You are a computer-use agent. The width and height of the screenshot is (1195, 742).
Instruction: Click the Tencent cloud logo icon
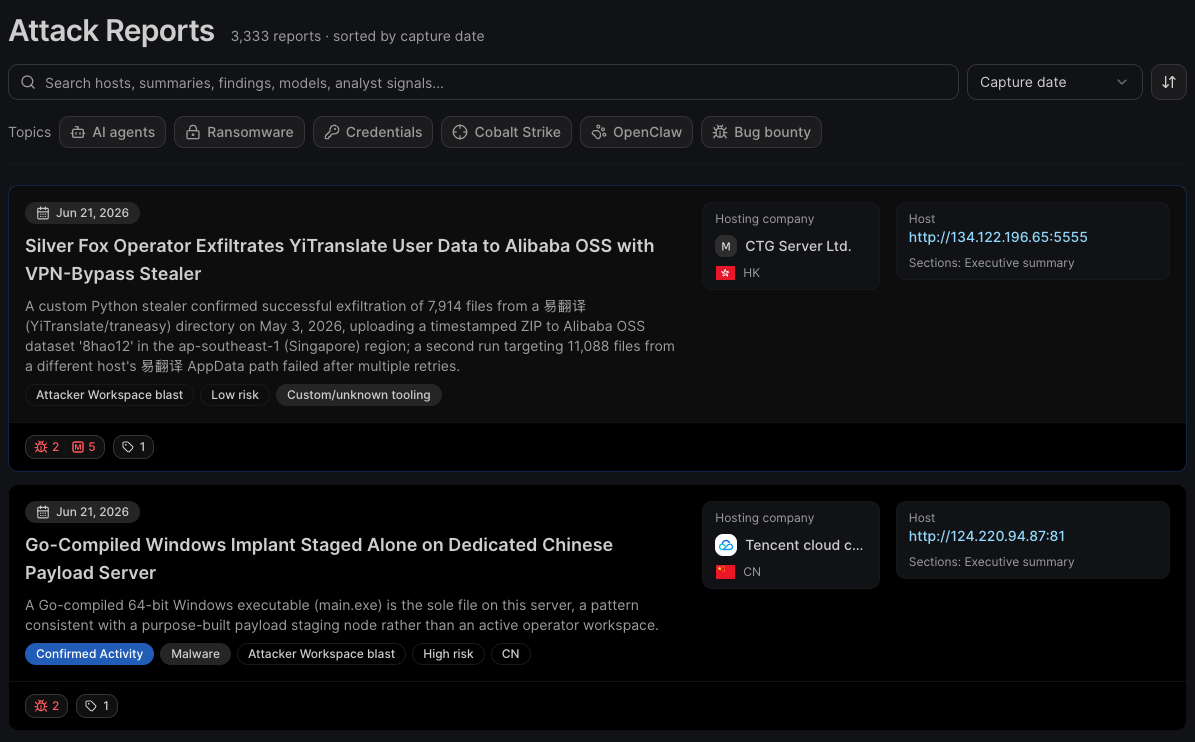click(x=726, y=545)
